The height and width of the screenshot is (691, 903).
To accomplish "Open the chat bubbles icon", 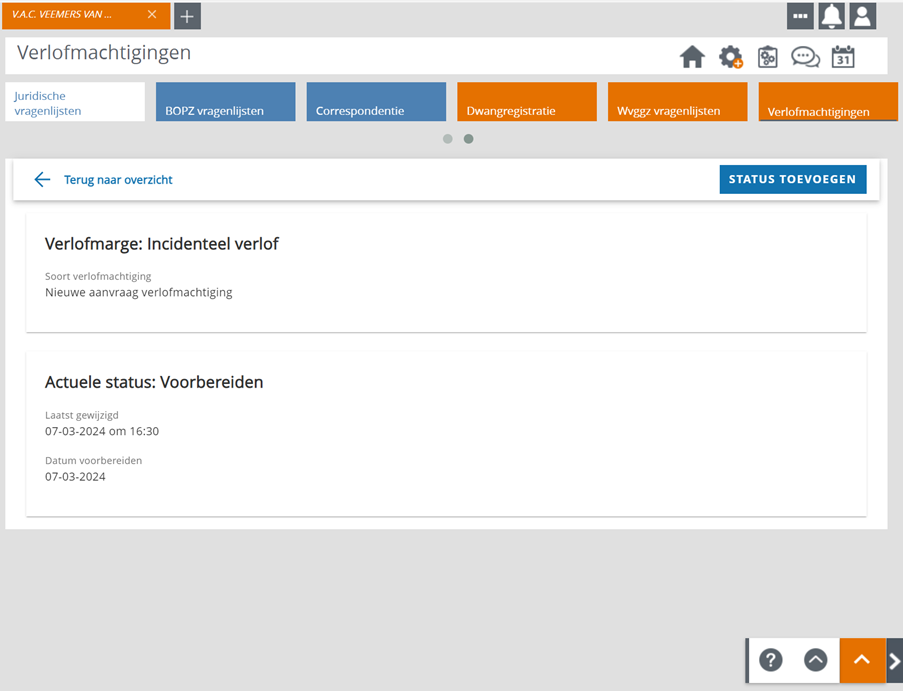I will click(x=805, y=57).
